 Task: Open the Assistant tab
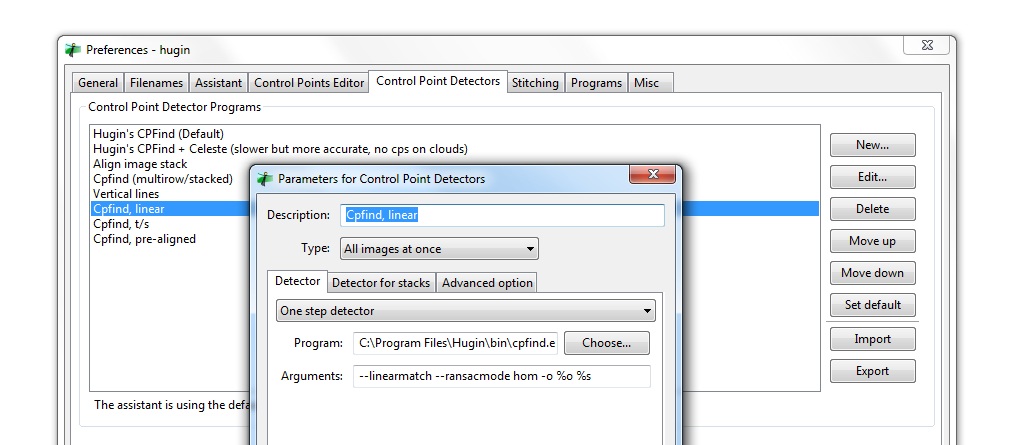(x=218, y=83)
